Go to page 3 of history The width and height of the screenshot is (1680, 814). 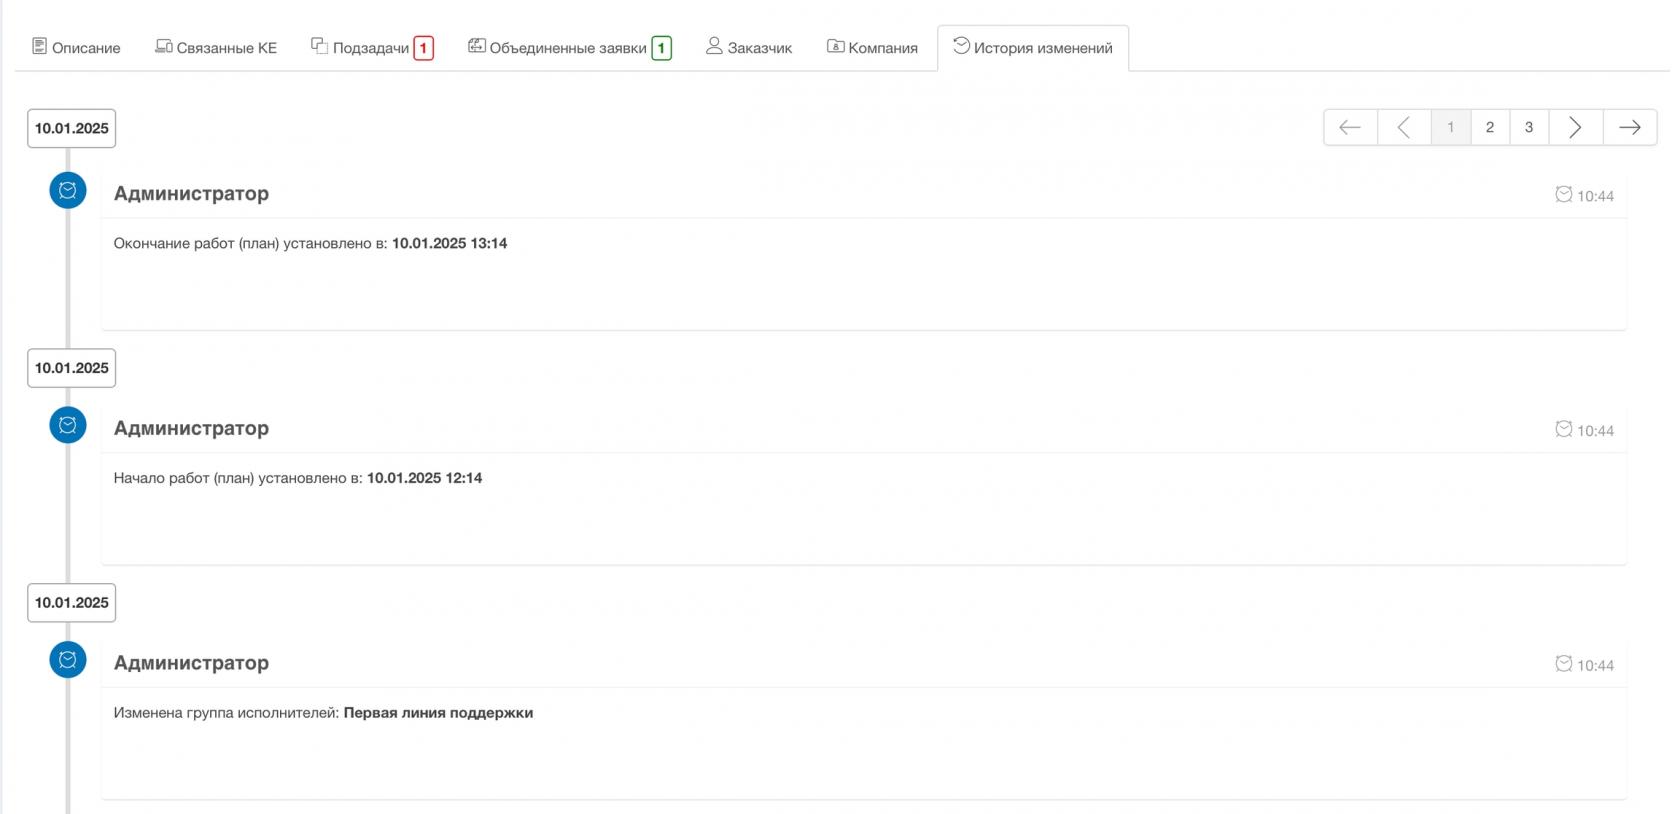pos(1529,127)
